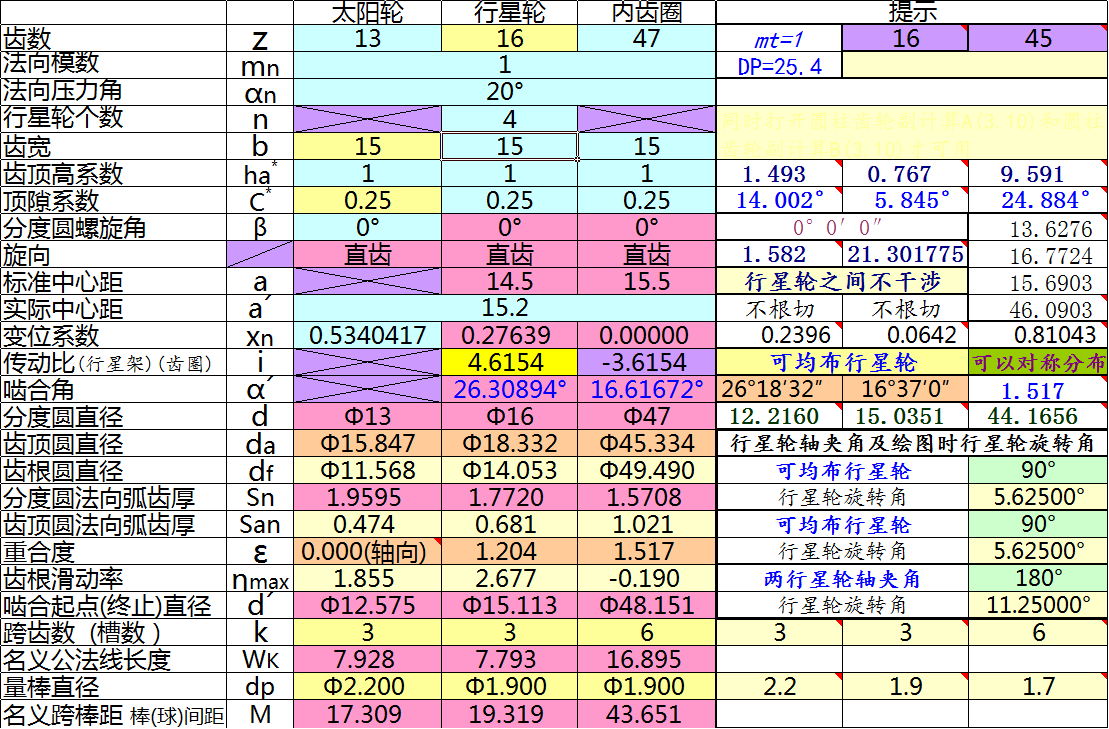Click the 齿数 row label
1109x729 pixels.
coord(113,38)
